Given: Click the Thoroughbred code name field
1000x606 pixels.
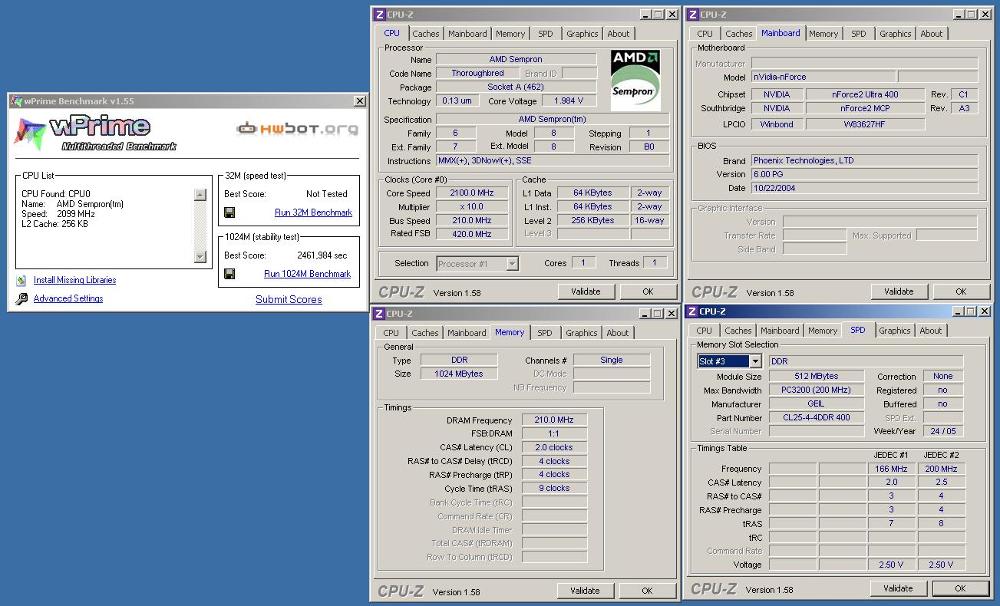Looking at the screenshot, I should tap(478, 73).
